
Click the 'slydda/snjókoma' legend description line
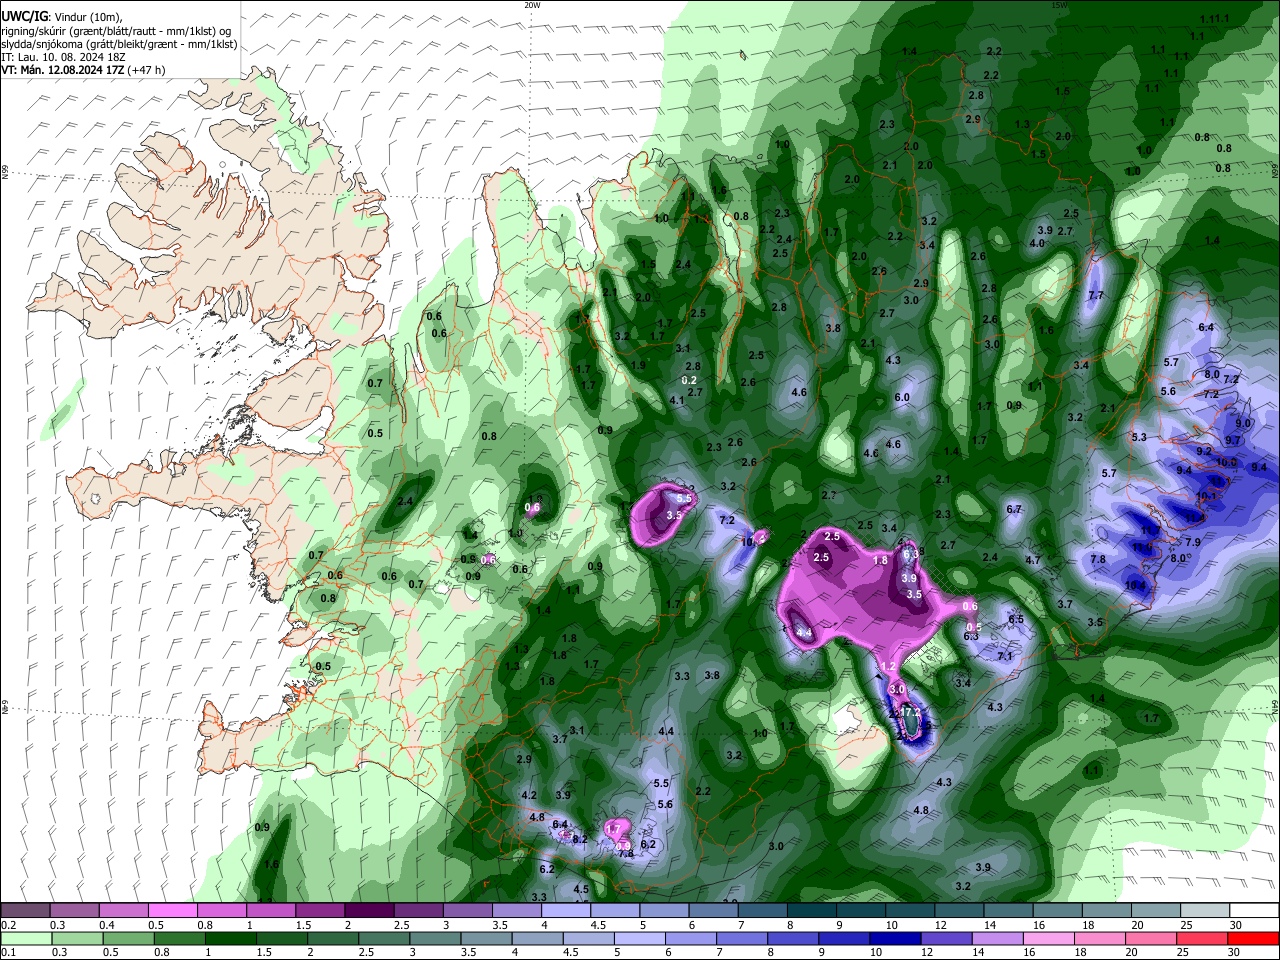119,44
